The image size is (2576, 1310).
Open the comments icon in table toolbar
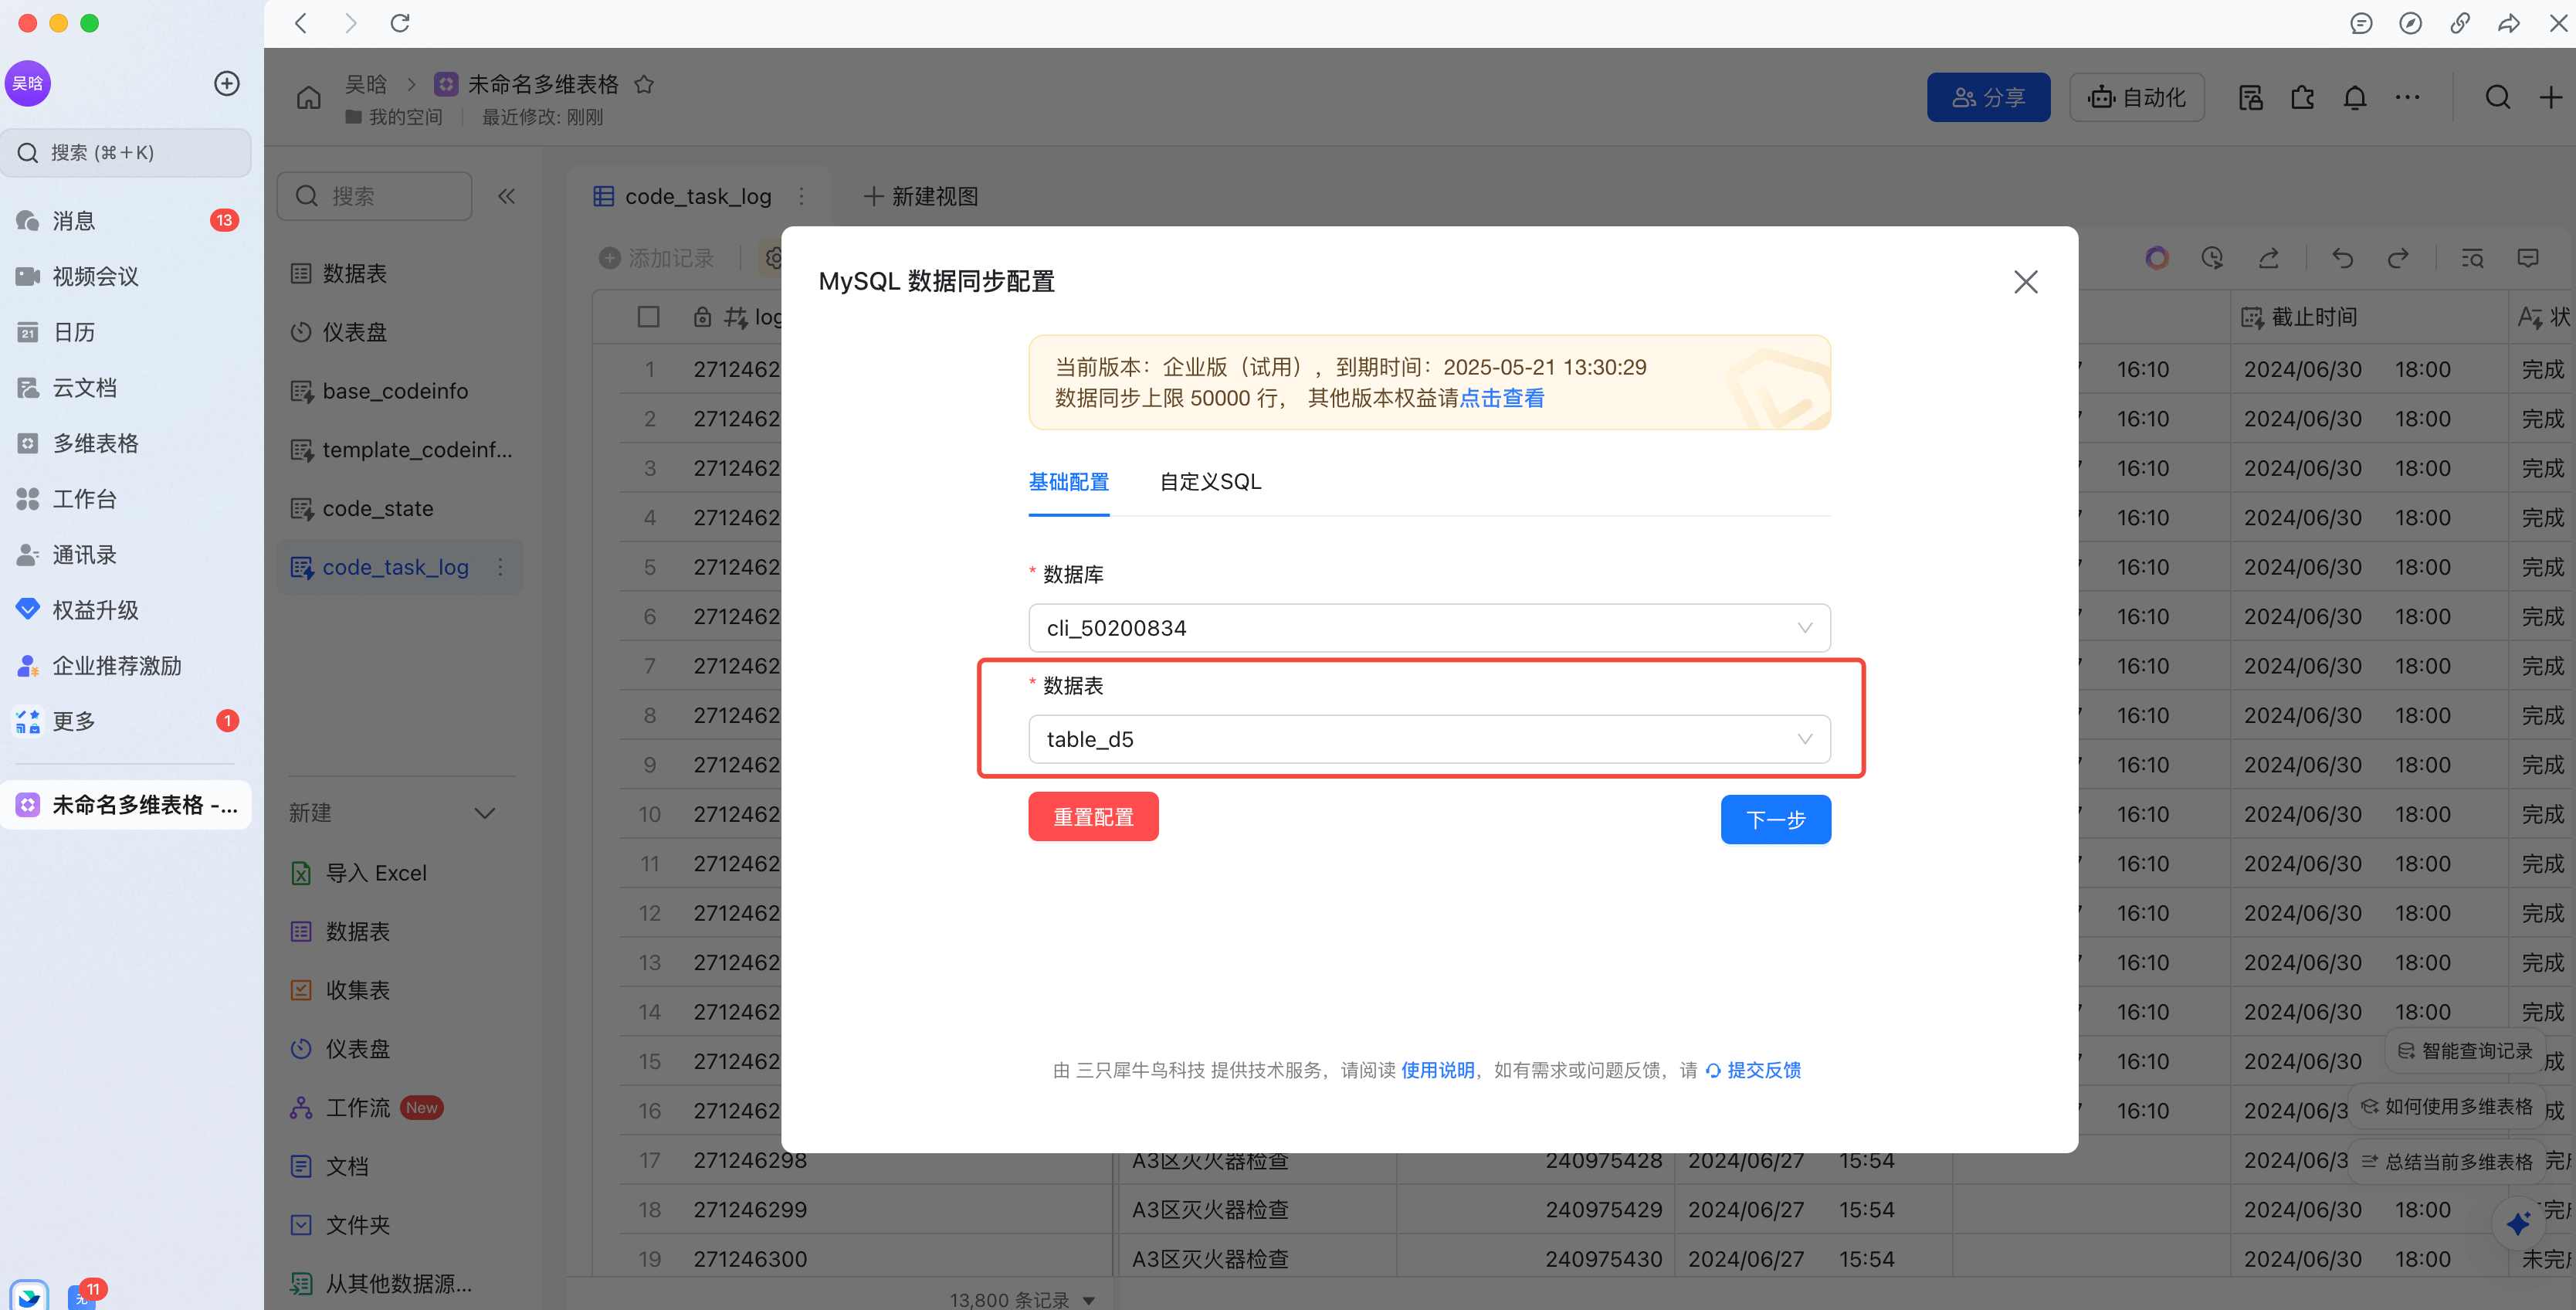click(x=2528, y=258)
